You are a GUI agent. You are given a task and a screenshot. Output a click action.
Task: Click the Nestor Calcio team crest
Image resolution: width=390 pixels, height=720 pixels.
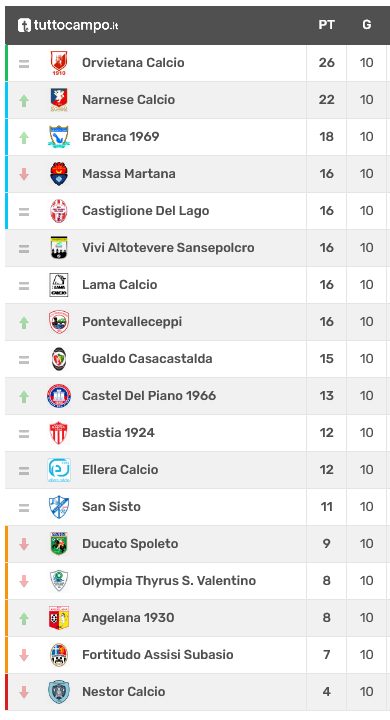tap(59, 692)
